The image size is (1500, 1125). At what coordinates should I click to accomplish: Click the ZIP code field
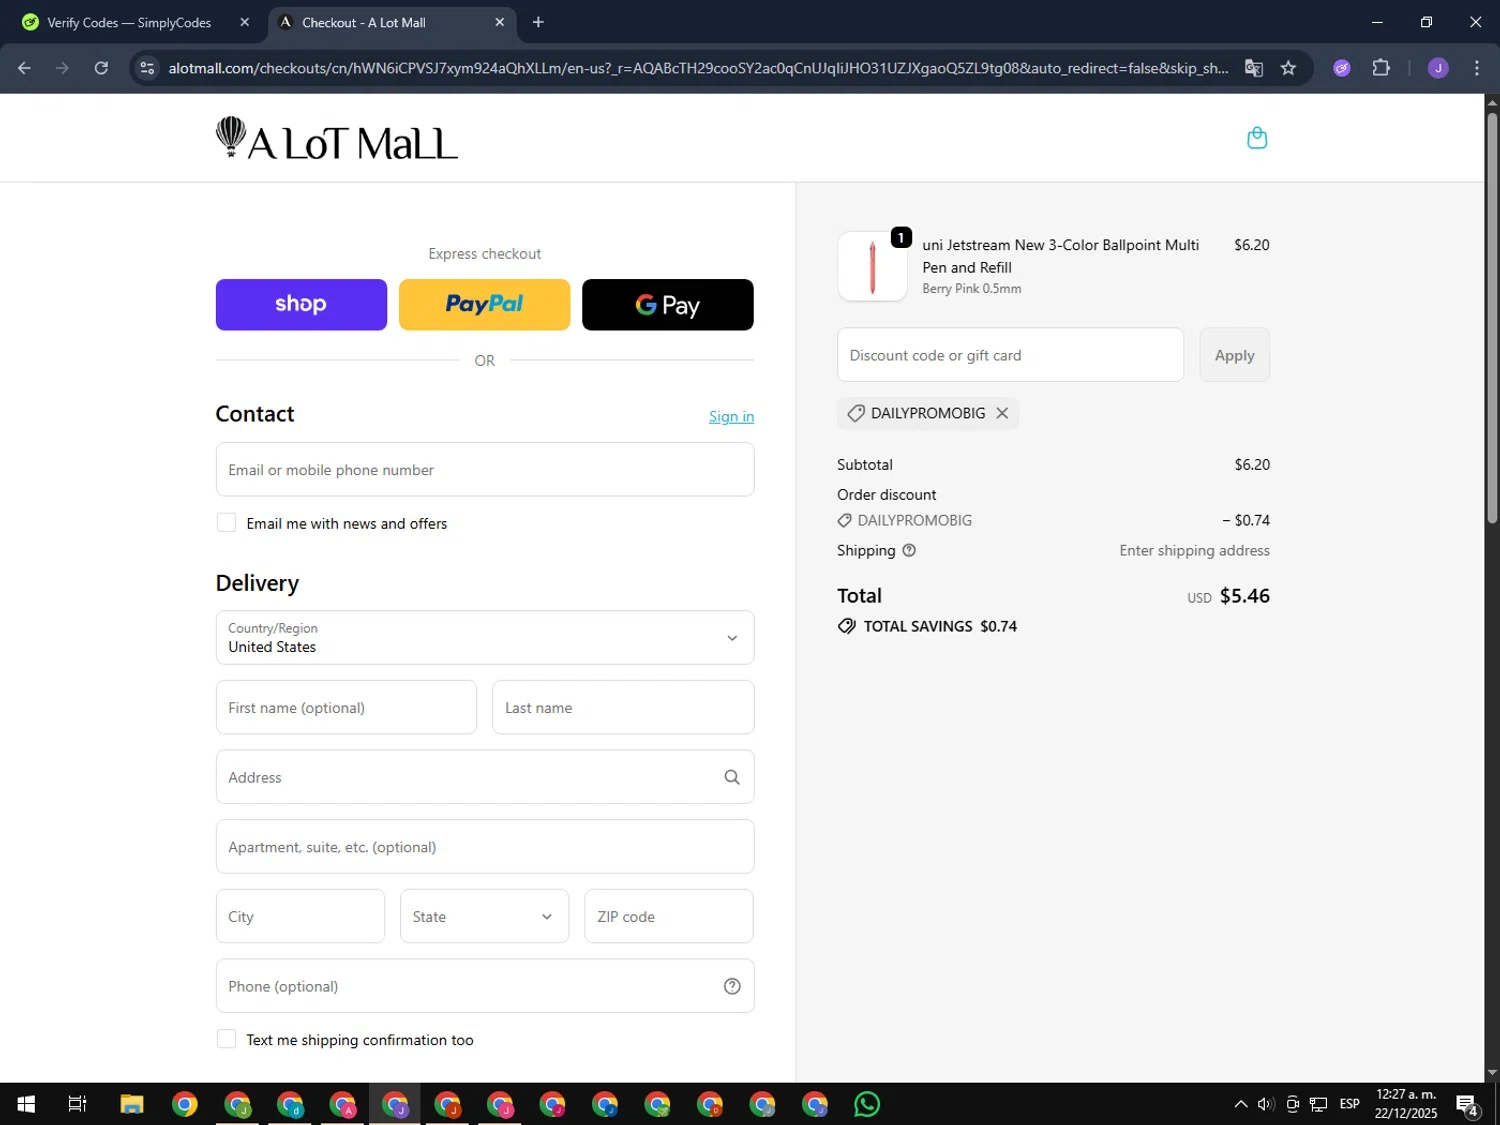click(669, 916)
